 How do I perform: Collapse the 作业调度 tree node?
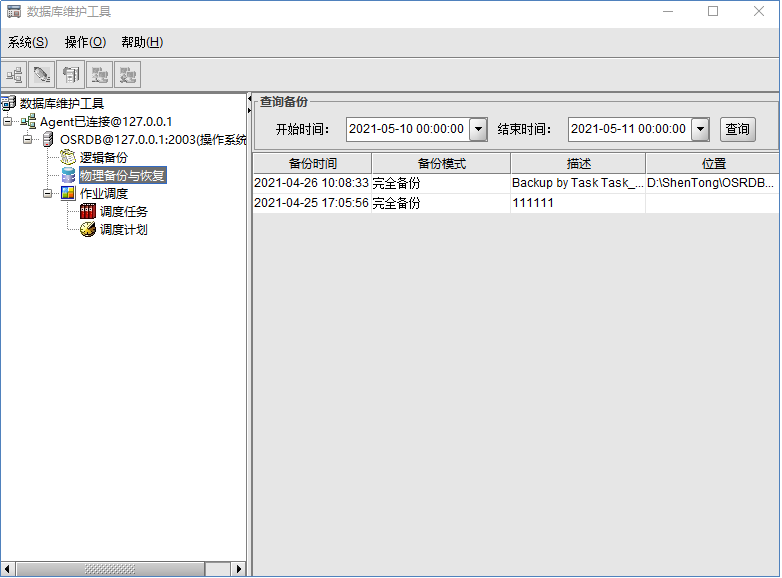tap(47, 193)
